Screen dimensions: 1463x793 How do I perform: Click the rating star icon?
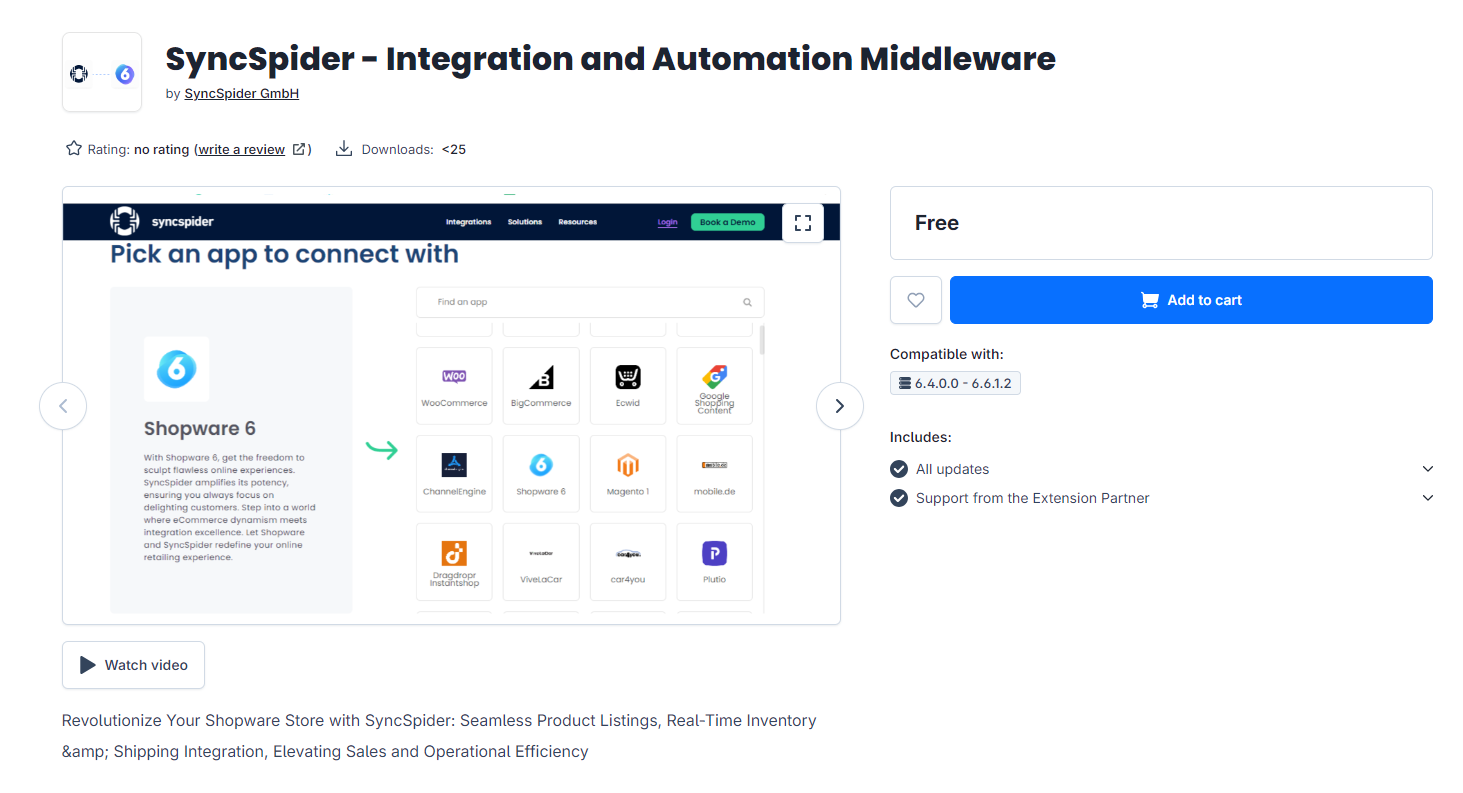74,149
